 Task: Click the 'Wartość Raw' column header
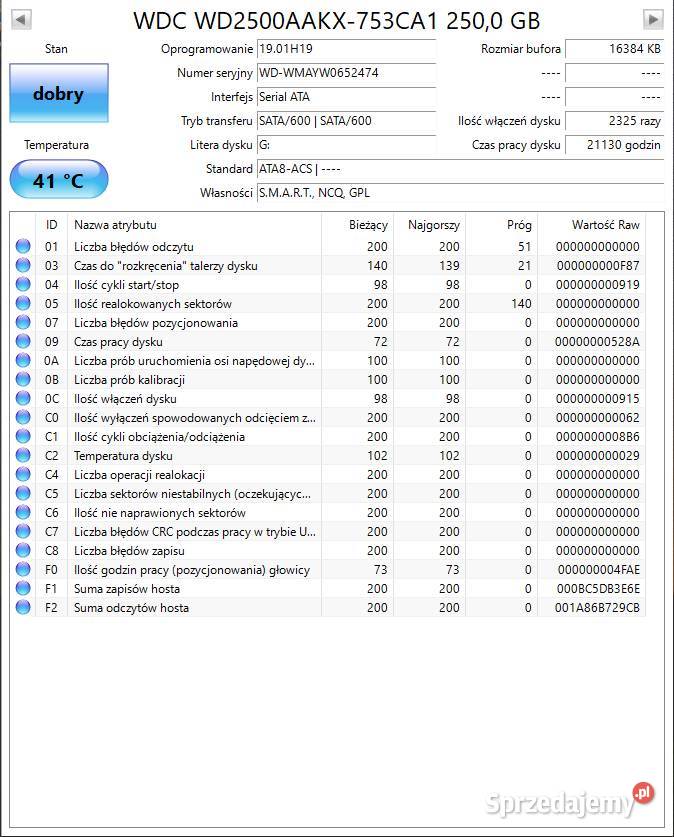pyautogui.click(x=591, y=225)
